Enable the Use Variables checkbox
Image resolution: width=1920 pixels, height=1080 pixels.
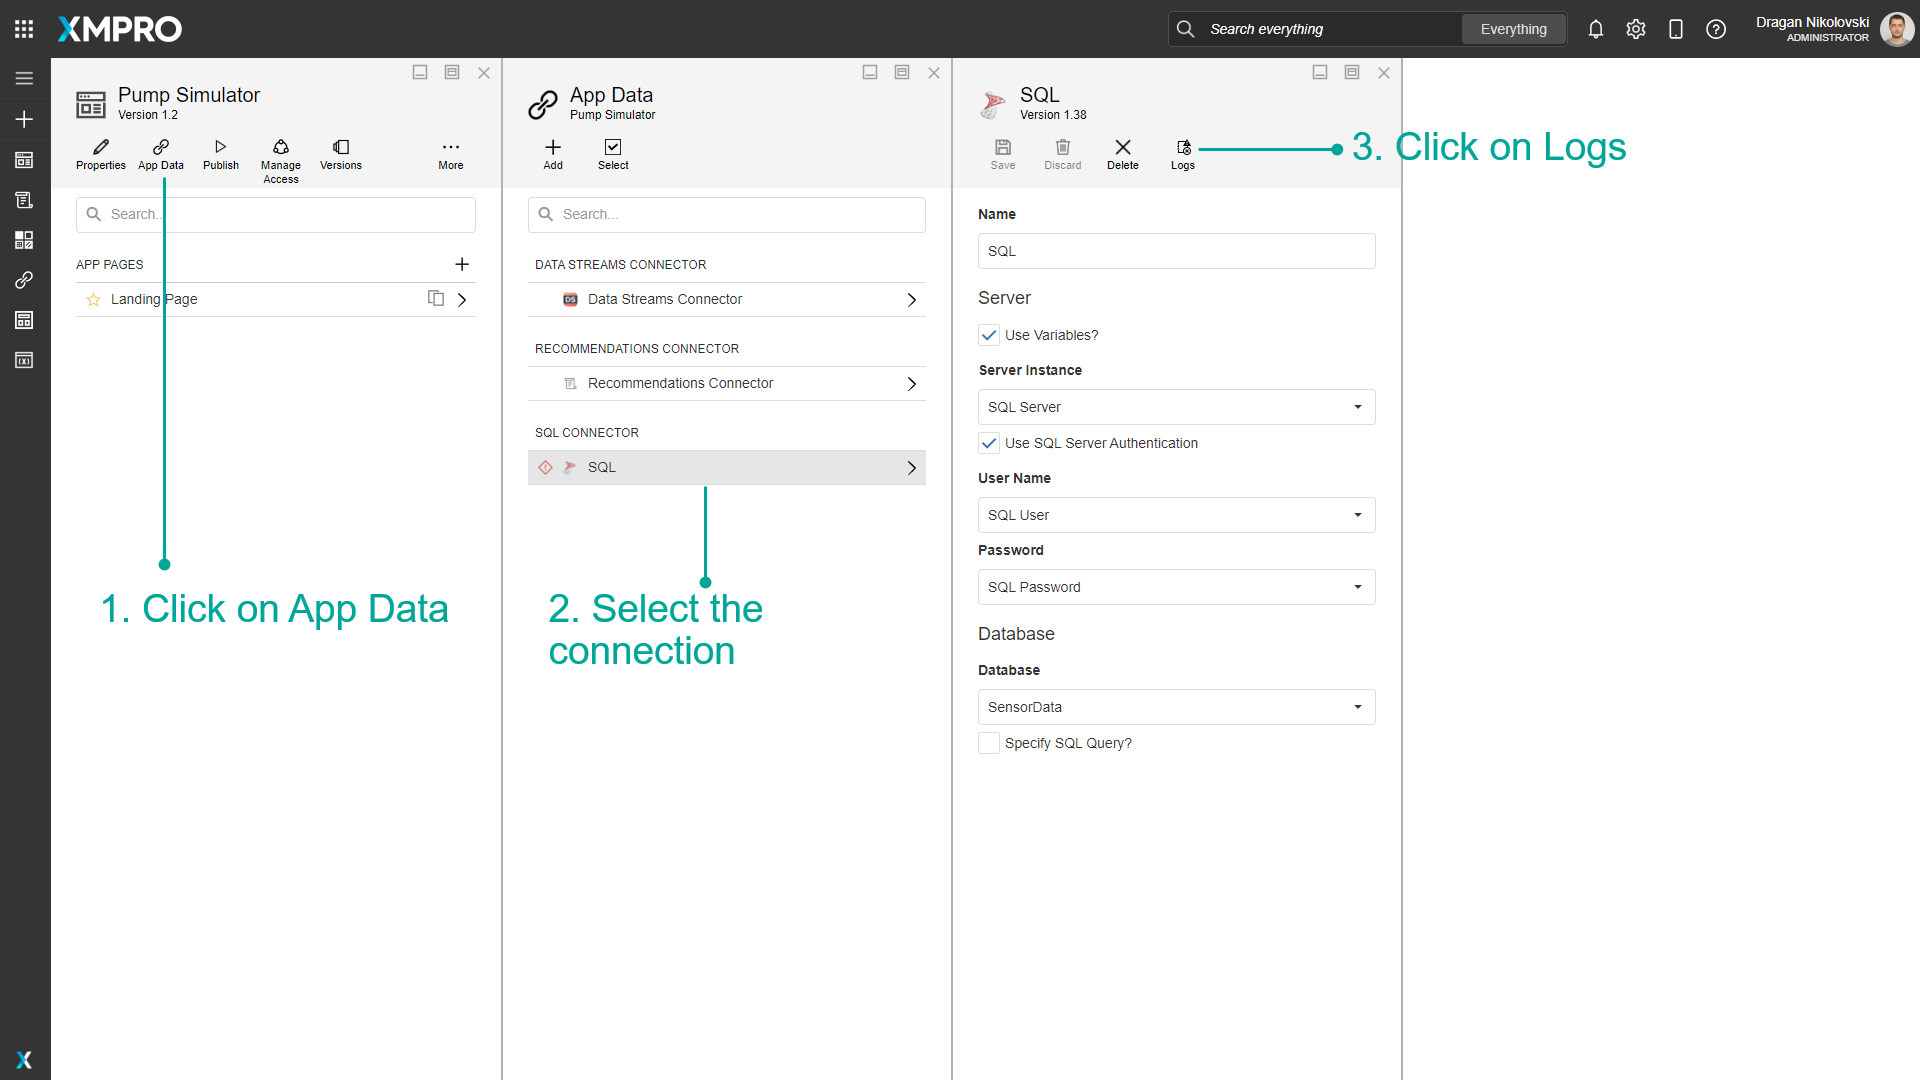tap(989, 335)
